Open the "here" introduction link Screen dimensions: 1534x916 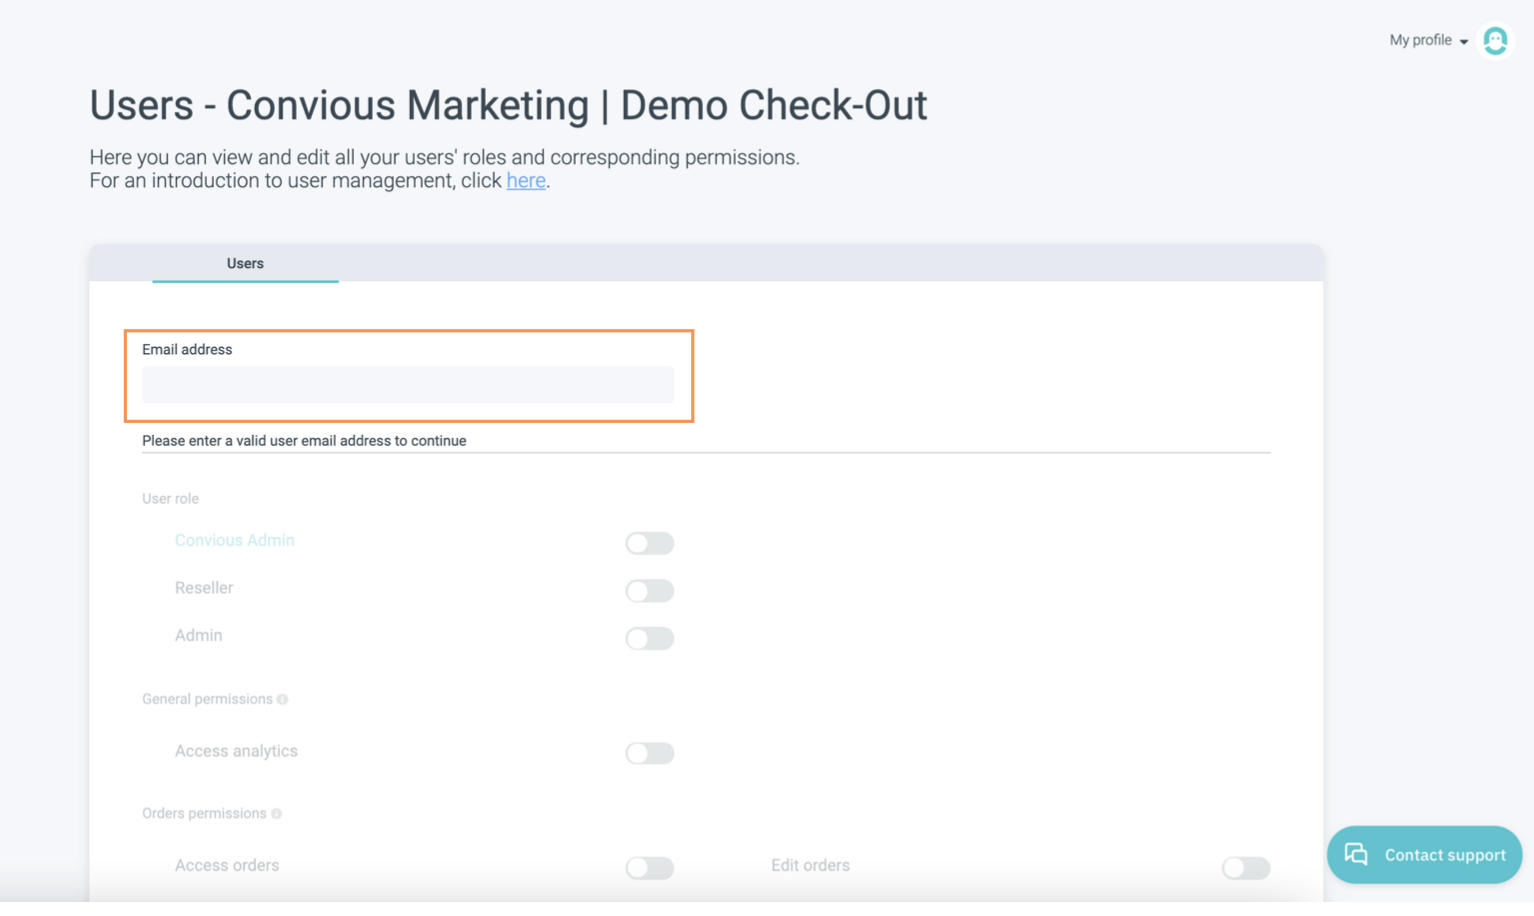[x=526, y=181]
